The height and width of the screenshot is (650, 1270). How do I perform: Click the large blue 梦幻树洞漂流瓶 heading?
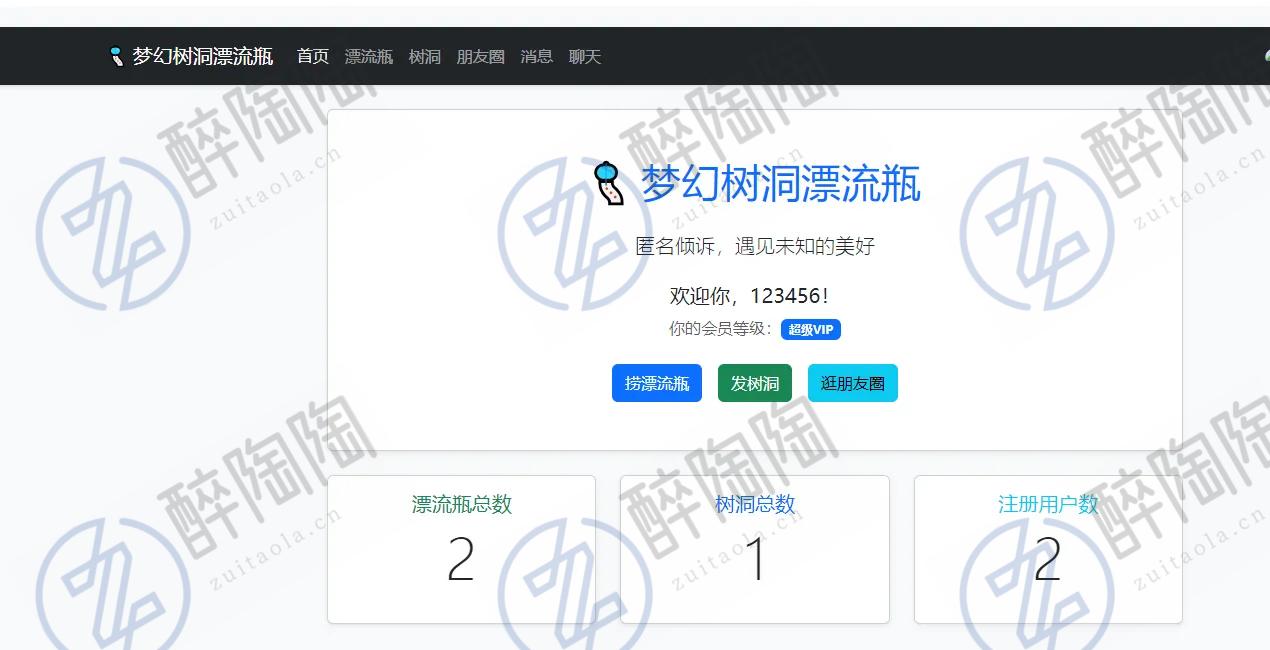click(x=780, y=185)
